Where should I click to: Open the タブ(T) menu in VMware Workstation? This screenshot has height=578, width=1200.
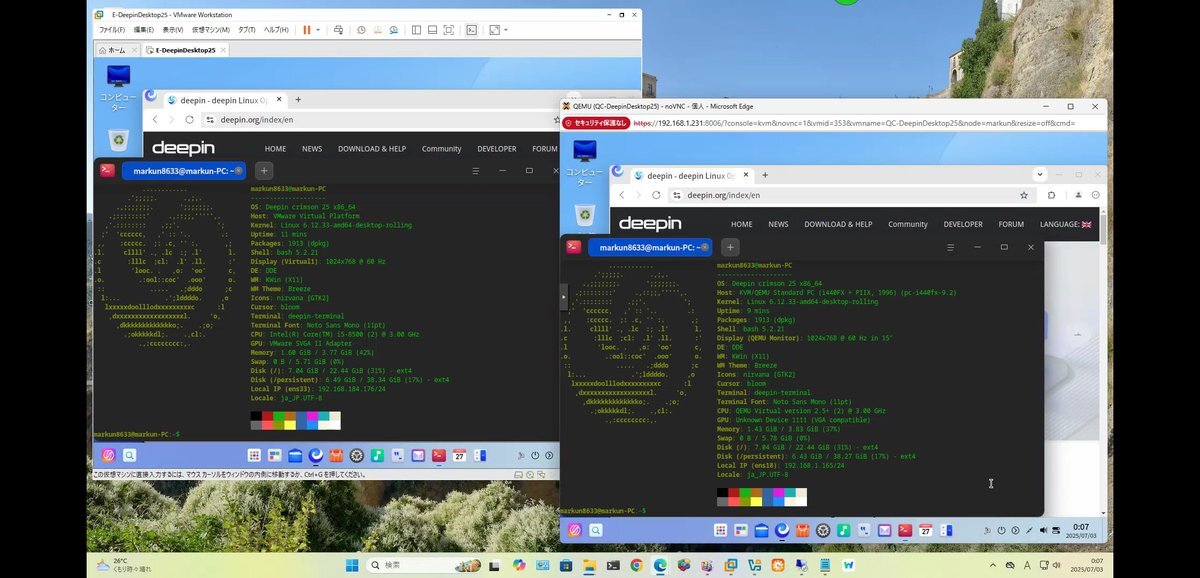pos(247,30)
